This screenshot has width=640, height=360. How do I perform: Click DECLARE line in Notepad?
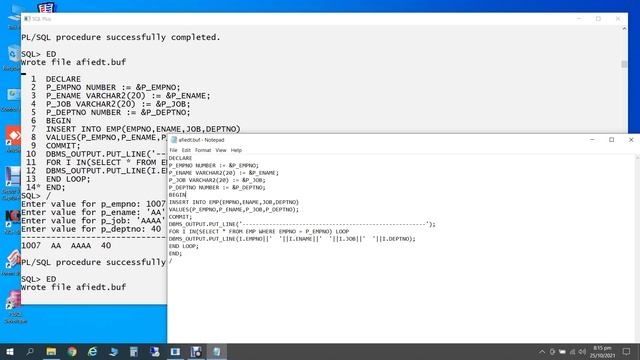180,158
